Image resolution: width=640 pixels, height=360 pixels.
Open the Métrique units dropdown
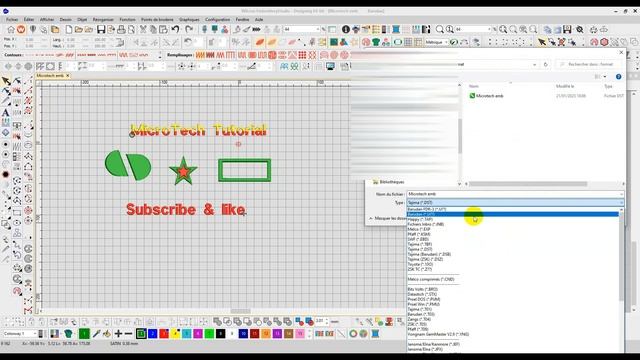click(436, 42)
